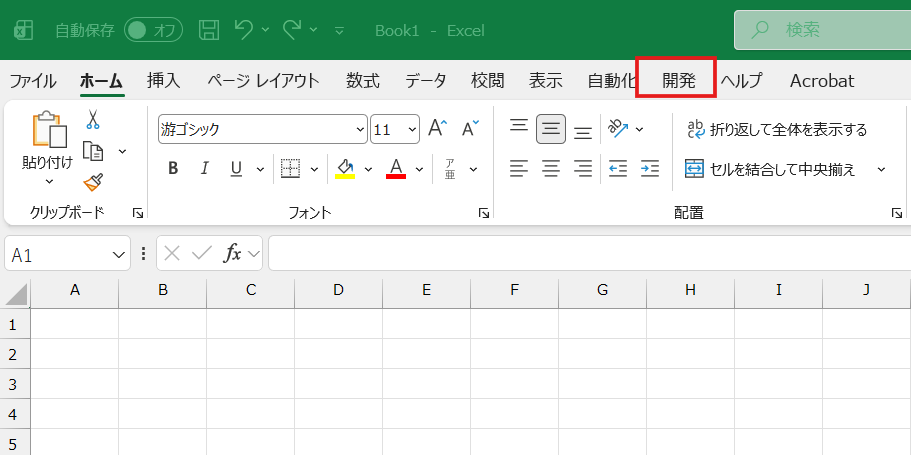This screenshot has width=911, height=455.
Task: Click the Insert Function fx button
Action: [232, 253]
